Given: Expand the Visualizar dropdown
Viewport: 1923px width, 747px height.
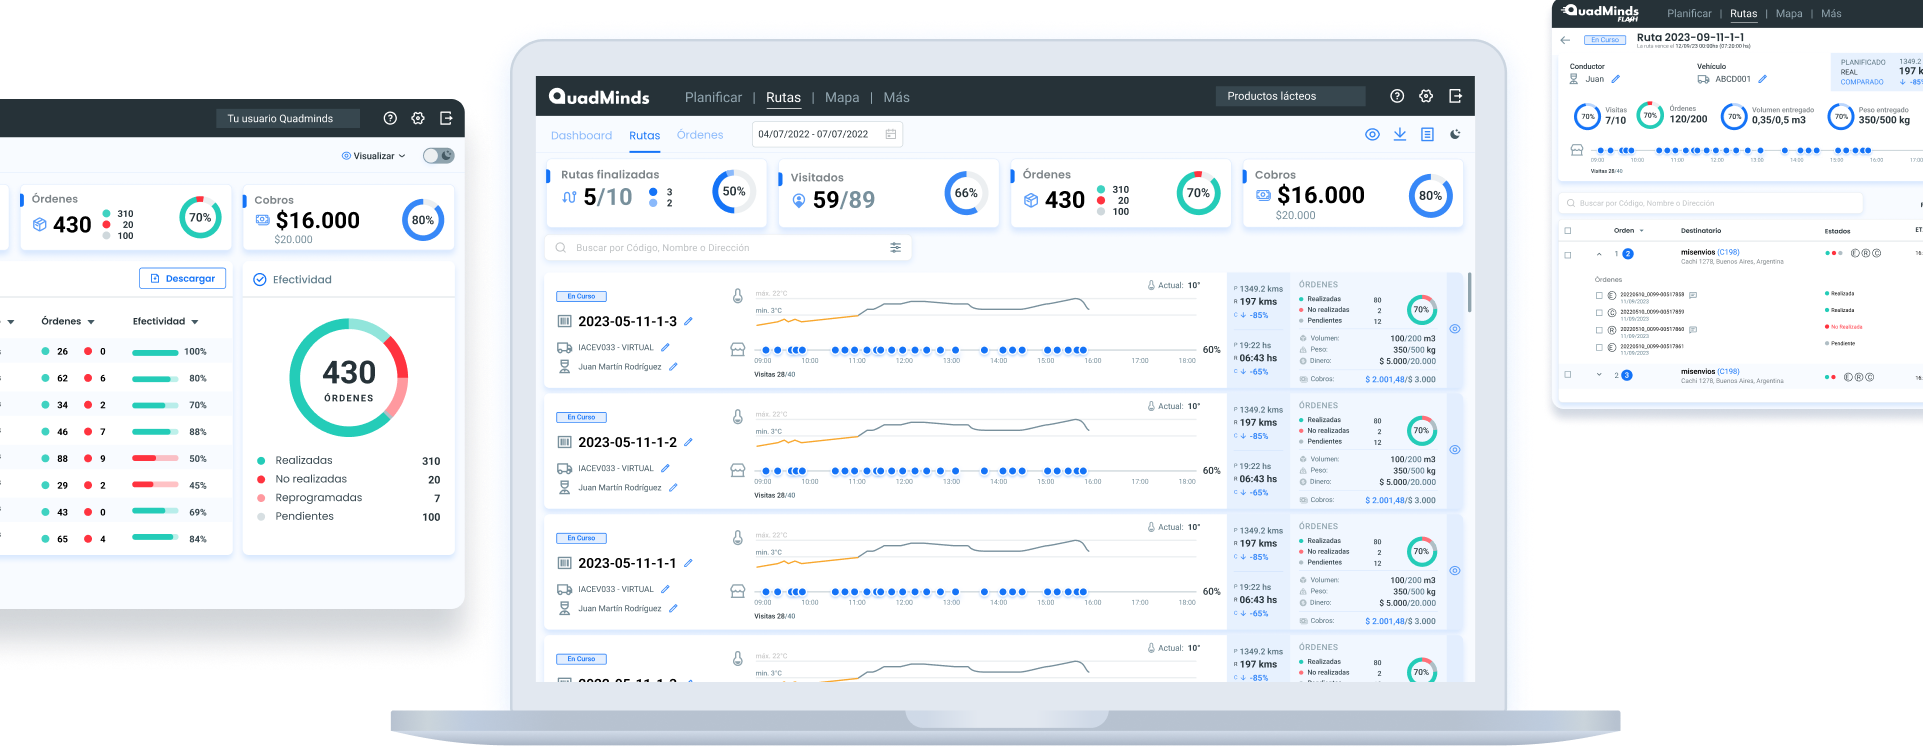Looking at the screenshot, I should [374, 156].
